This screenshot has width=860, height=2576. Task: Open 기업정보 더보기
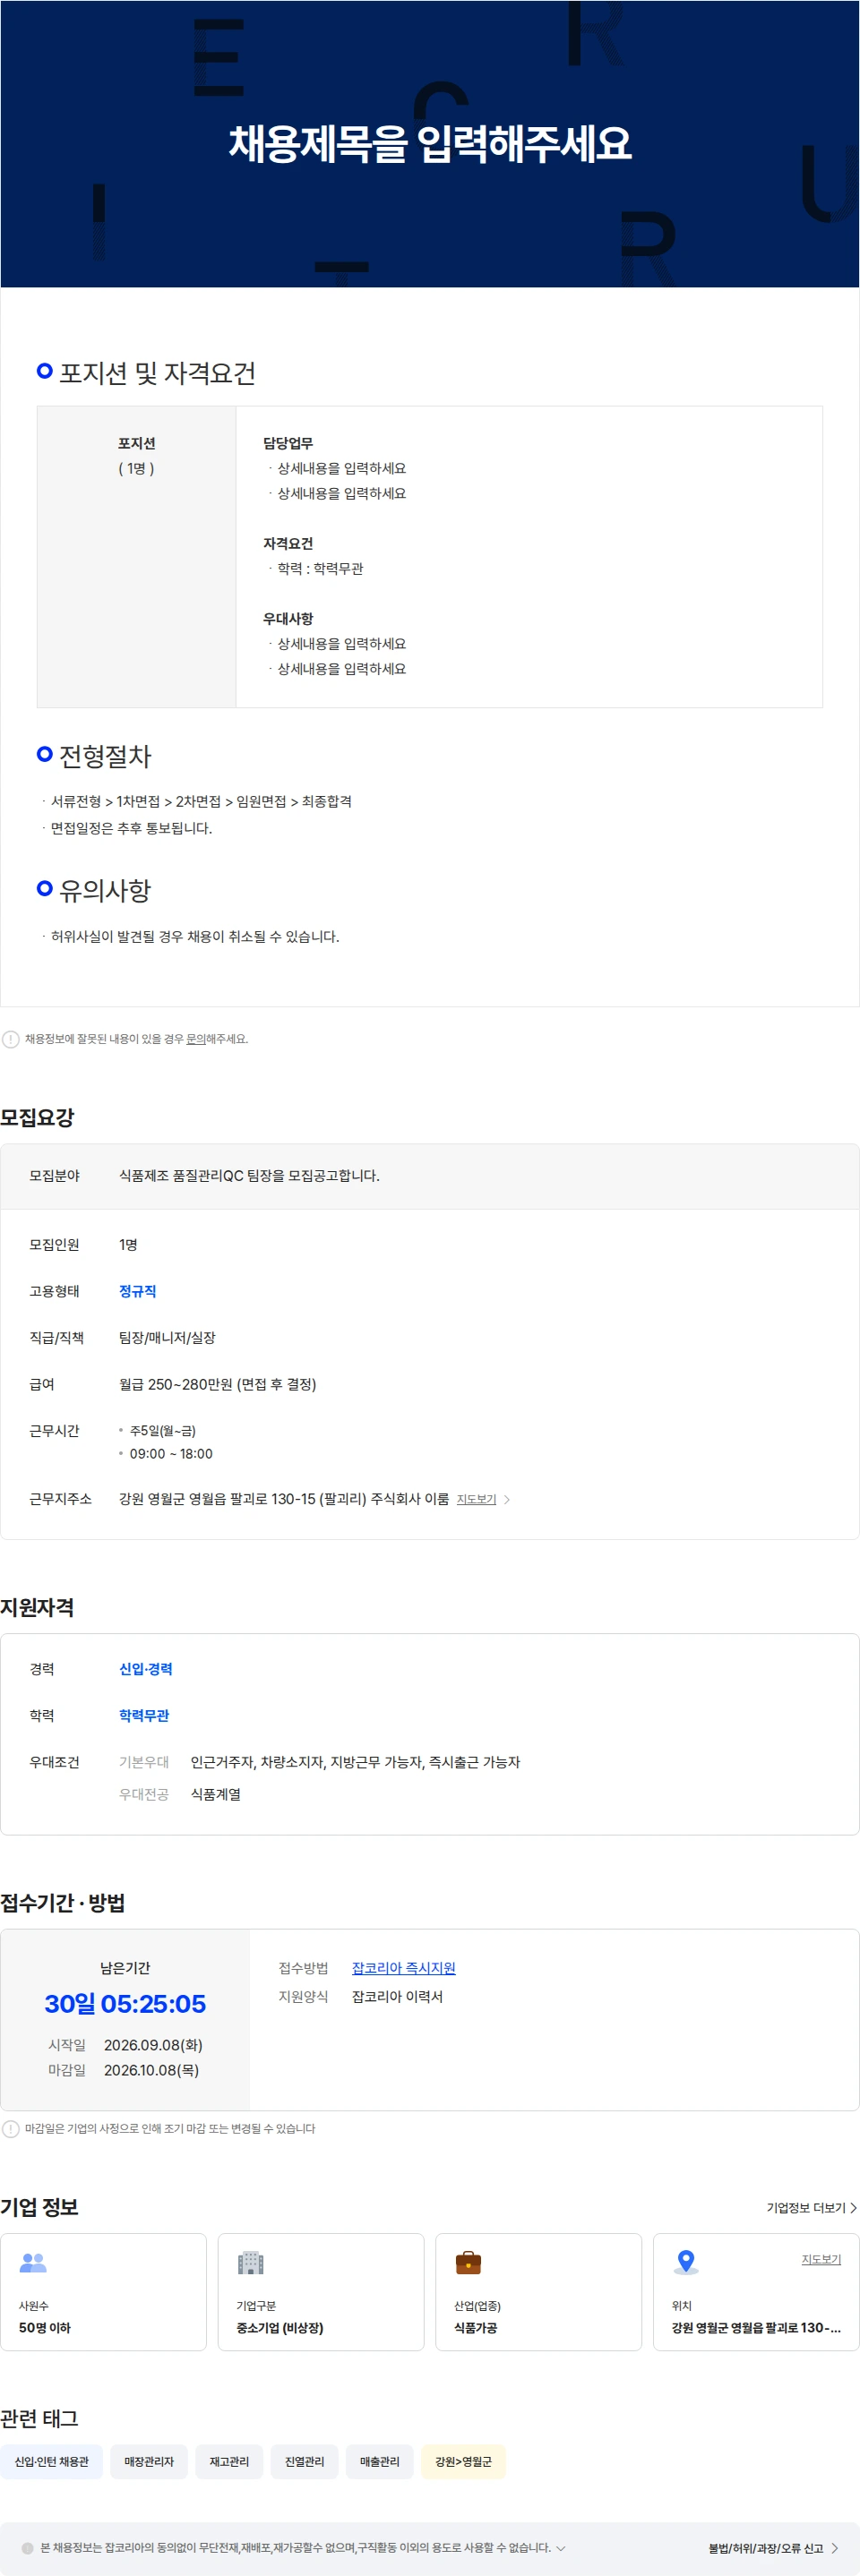811,2207
